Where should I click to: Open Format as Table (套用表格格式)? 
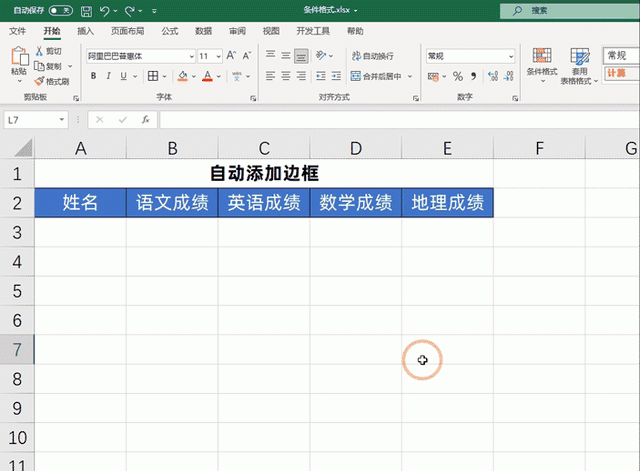point(579,66)
